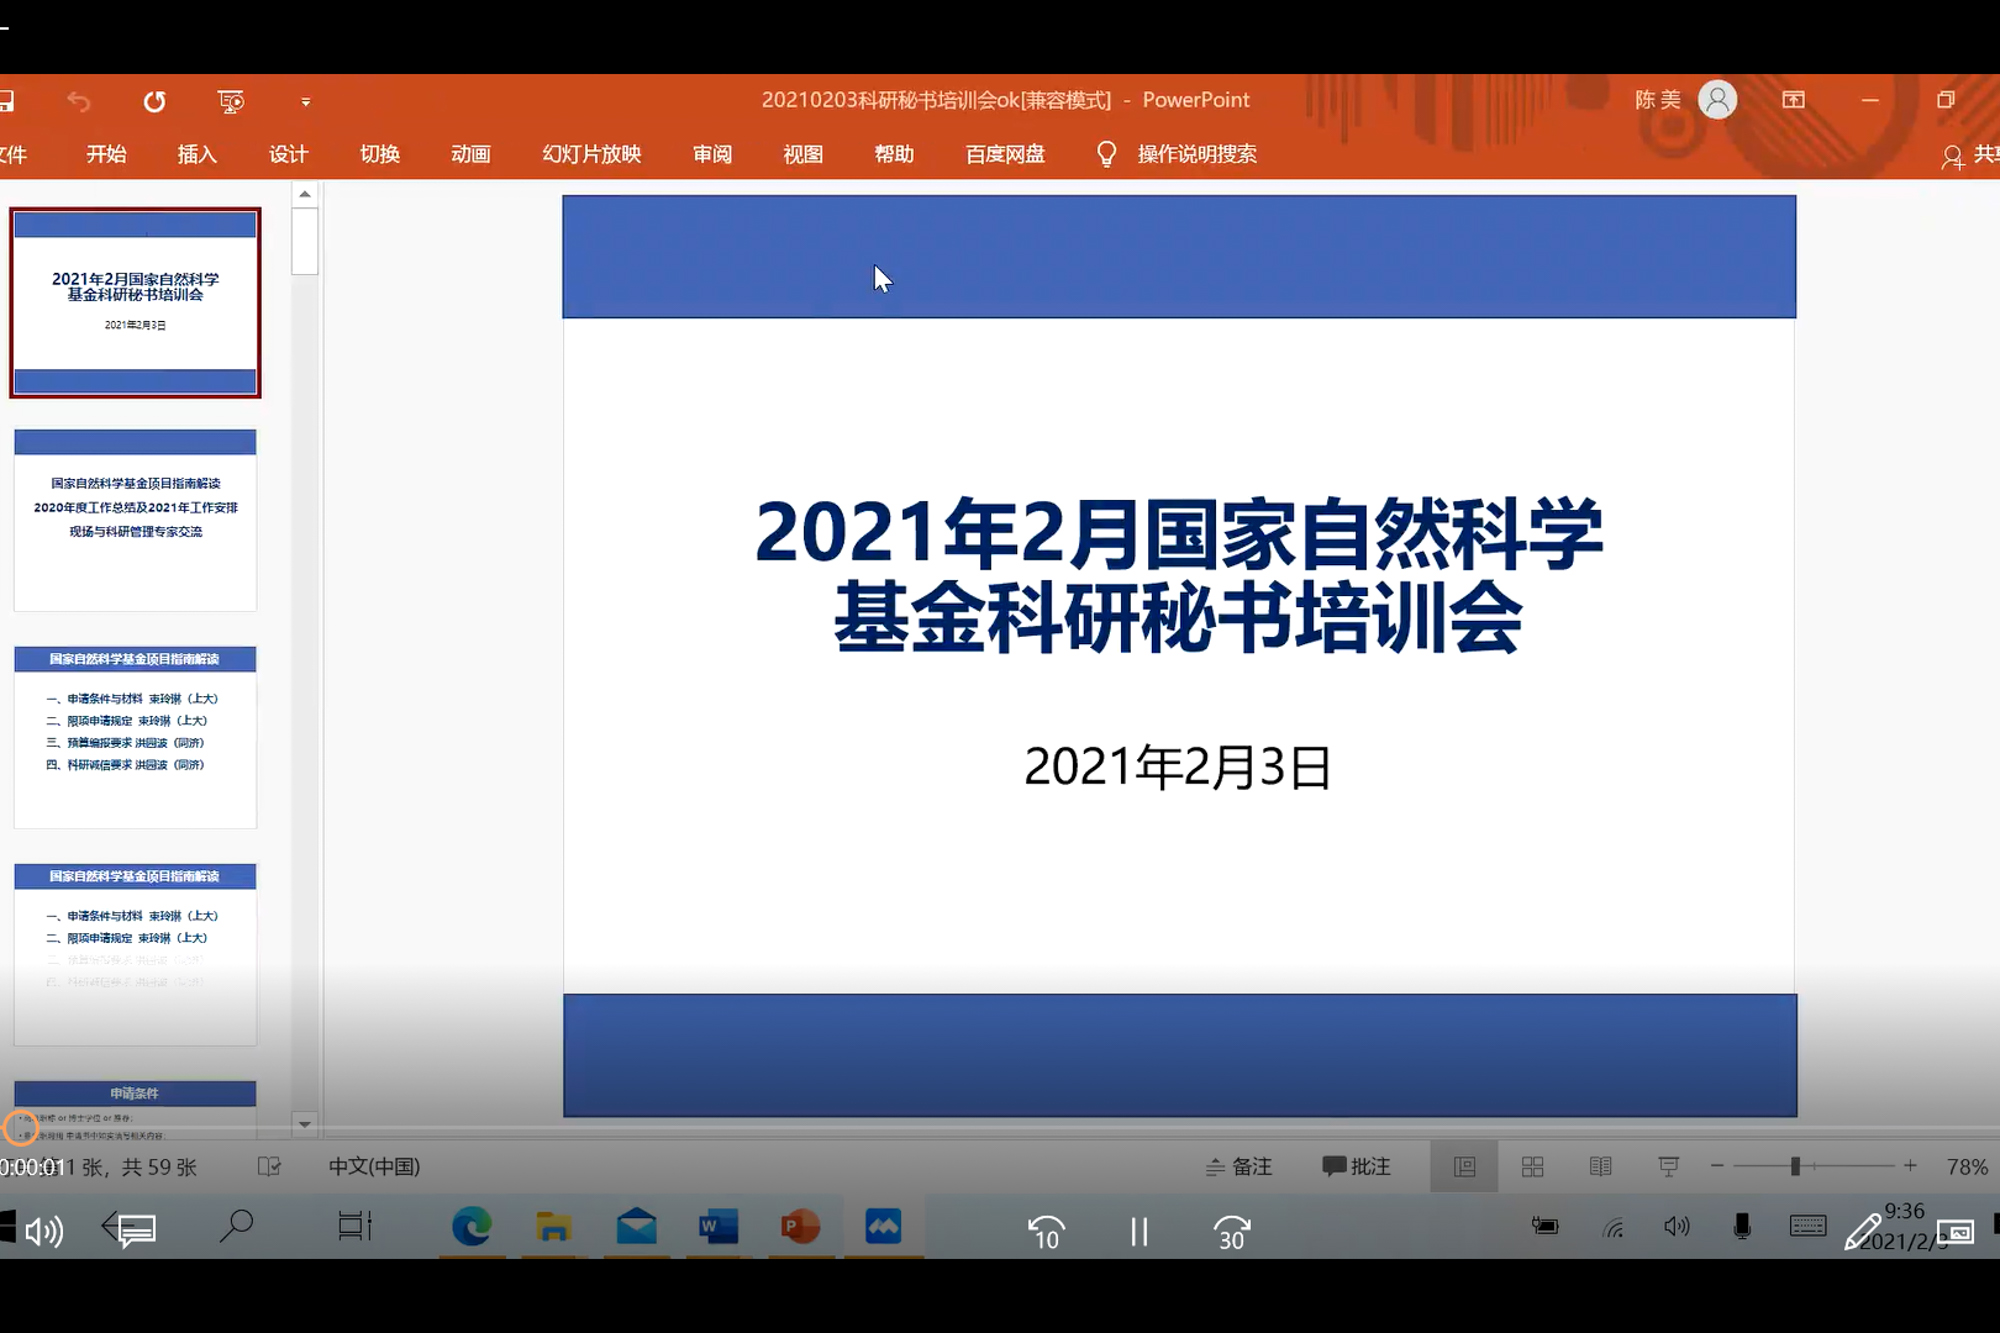
Task: Click the 中文(中国) language selector
Action: click(374, 1166)
